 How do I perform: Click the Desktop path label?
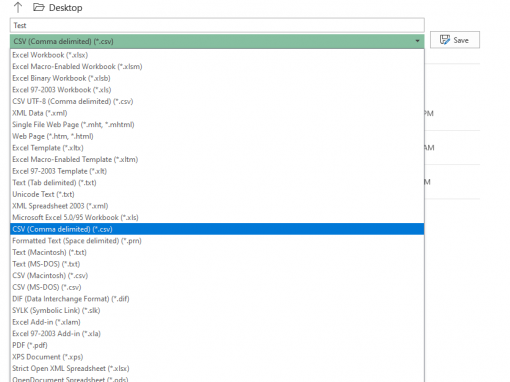point(66,8)
